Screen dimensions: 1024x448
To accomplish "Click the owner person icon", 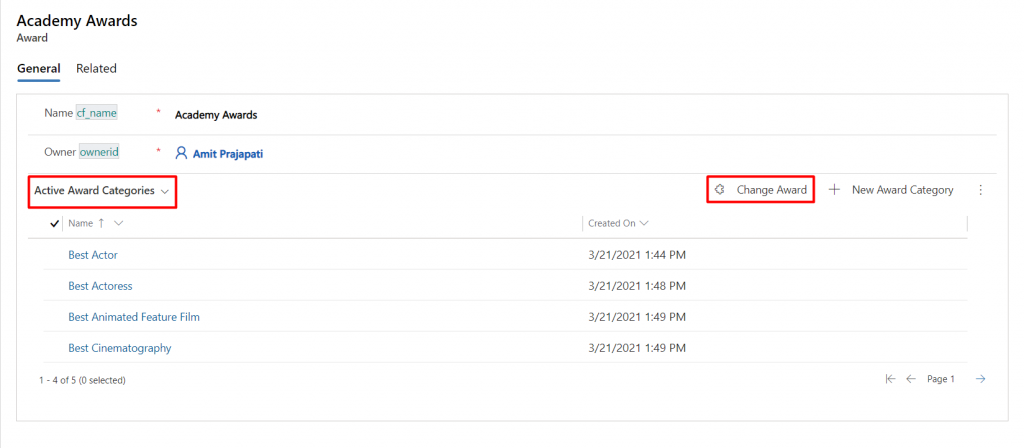I will pyautogui.click(x=181, y=153).
